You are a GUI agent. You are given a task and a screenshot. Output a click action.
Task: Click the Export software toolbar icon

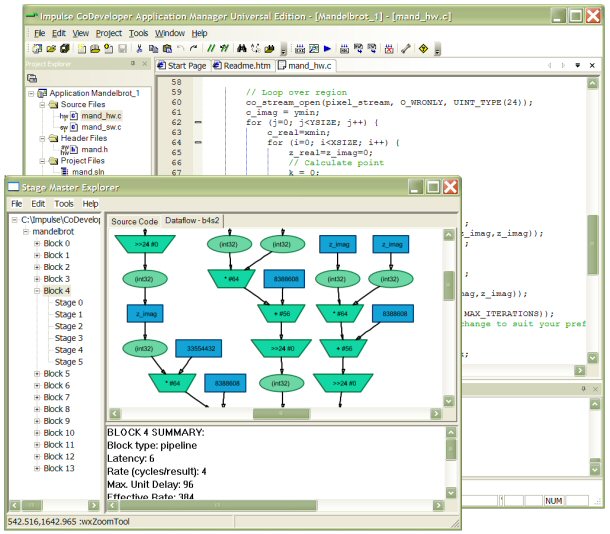[x=372, y=49]
